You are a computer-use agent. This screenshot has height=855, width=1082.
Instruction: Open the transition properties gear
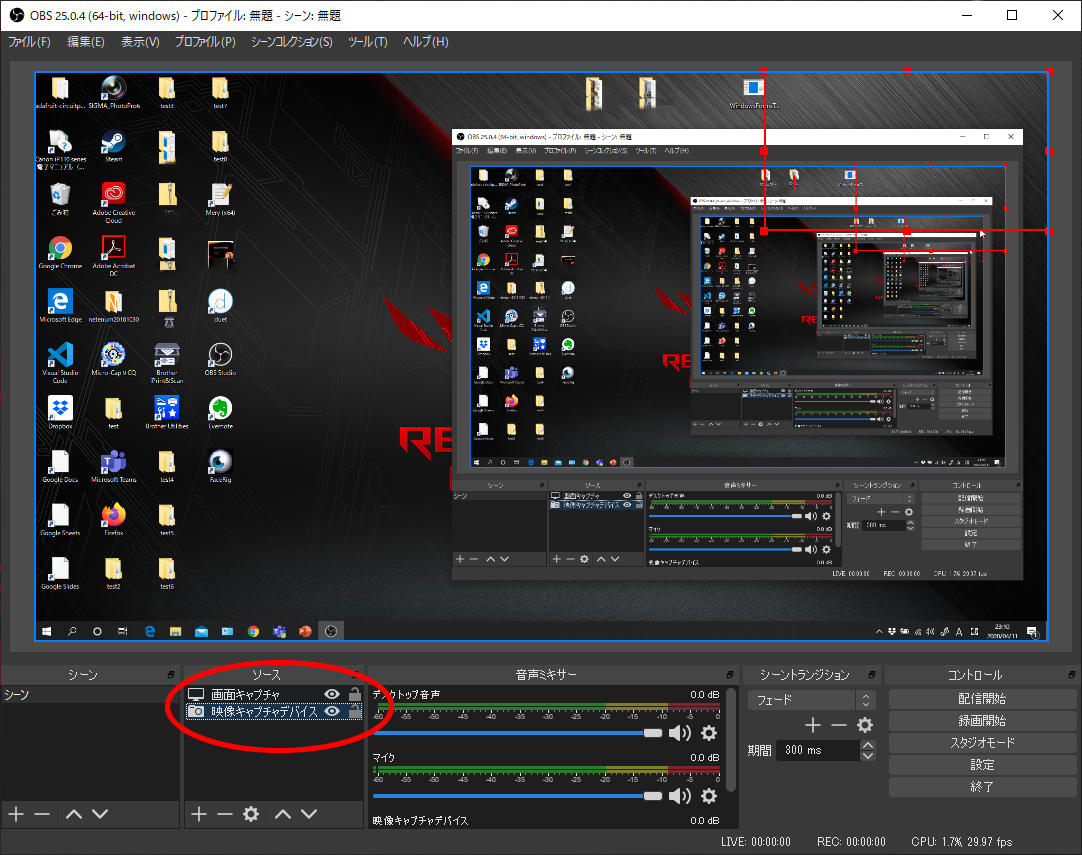coord(865,725)
